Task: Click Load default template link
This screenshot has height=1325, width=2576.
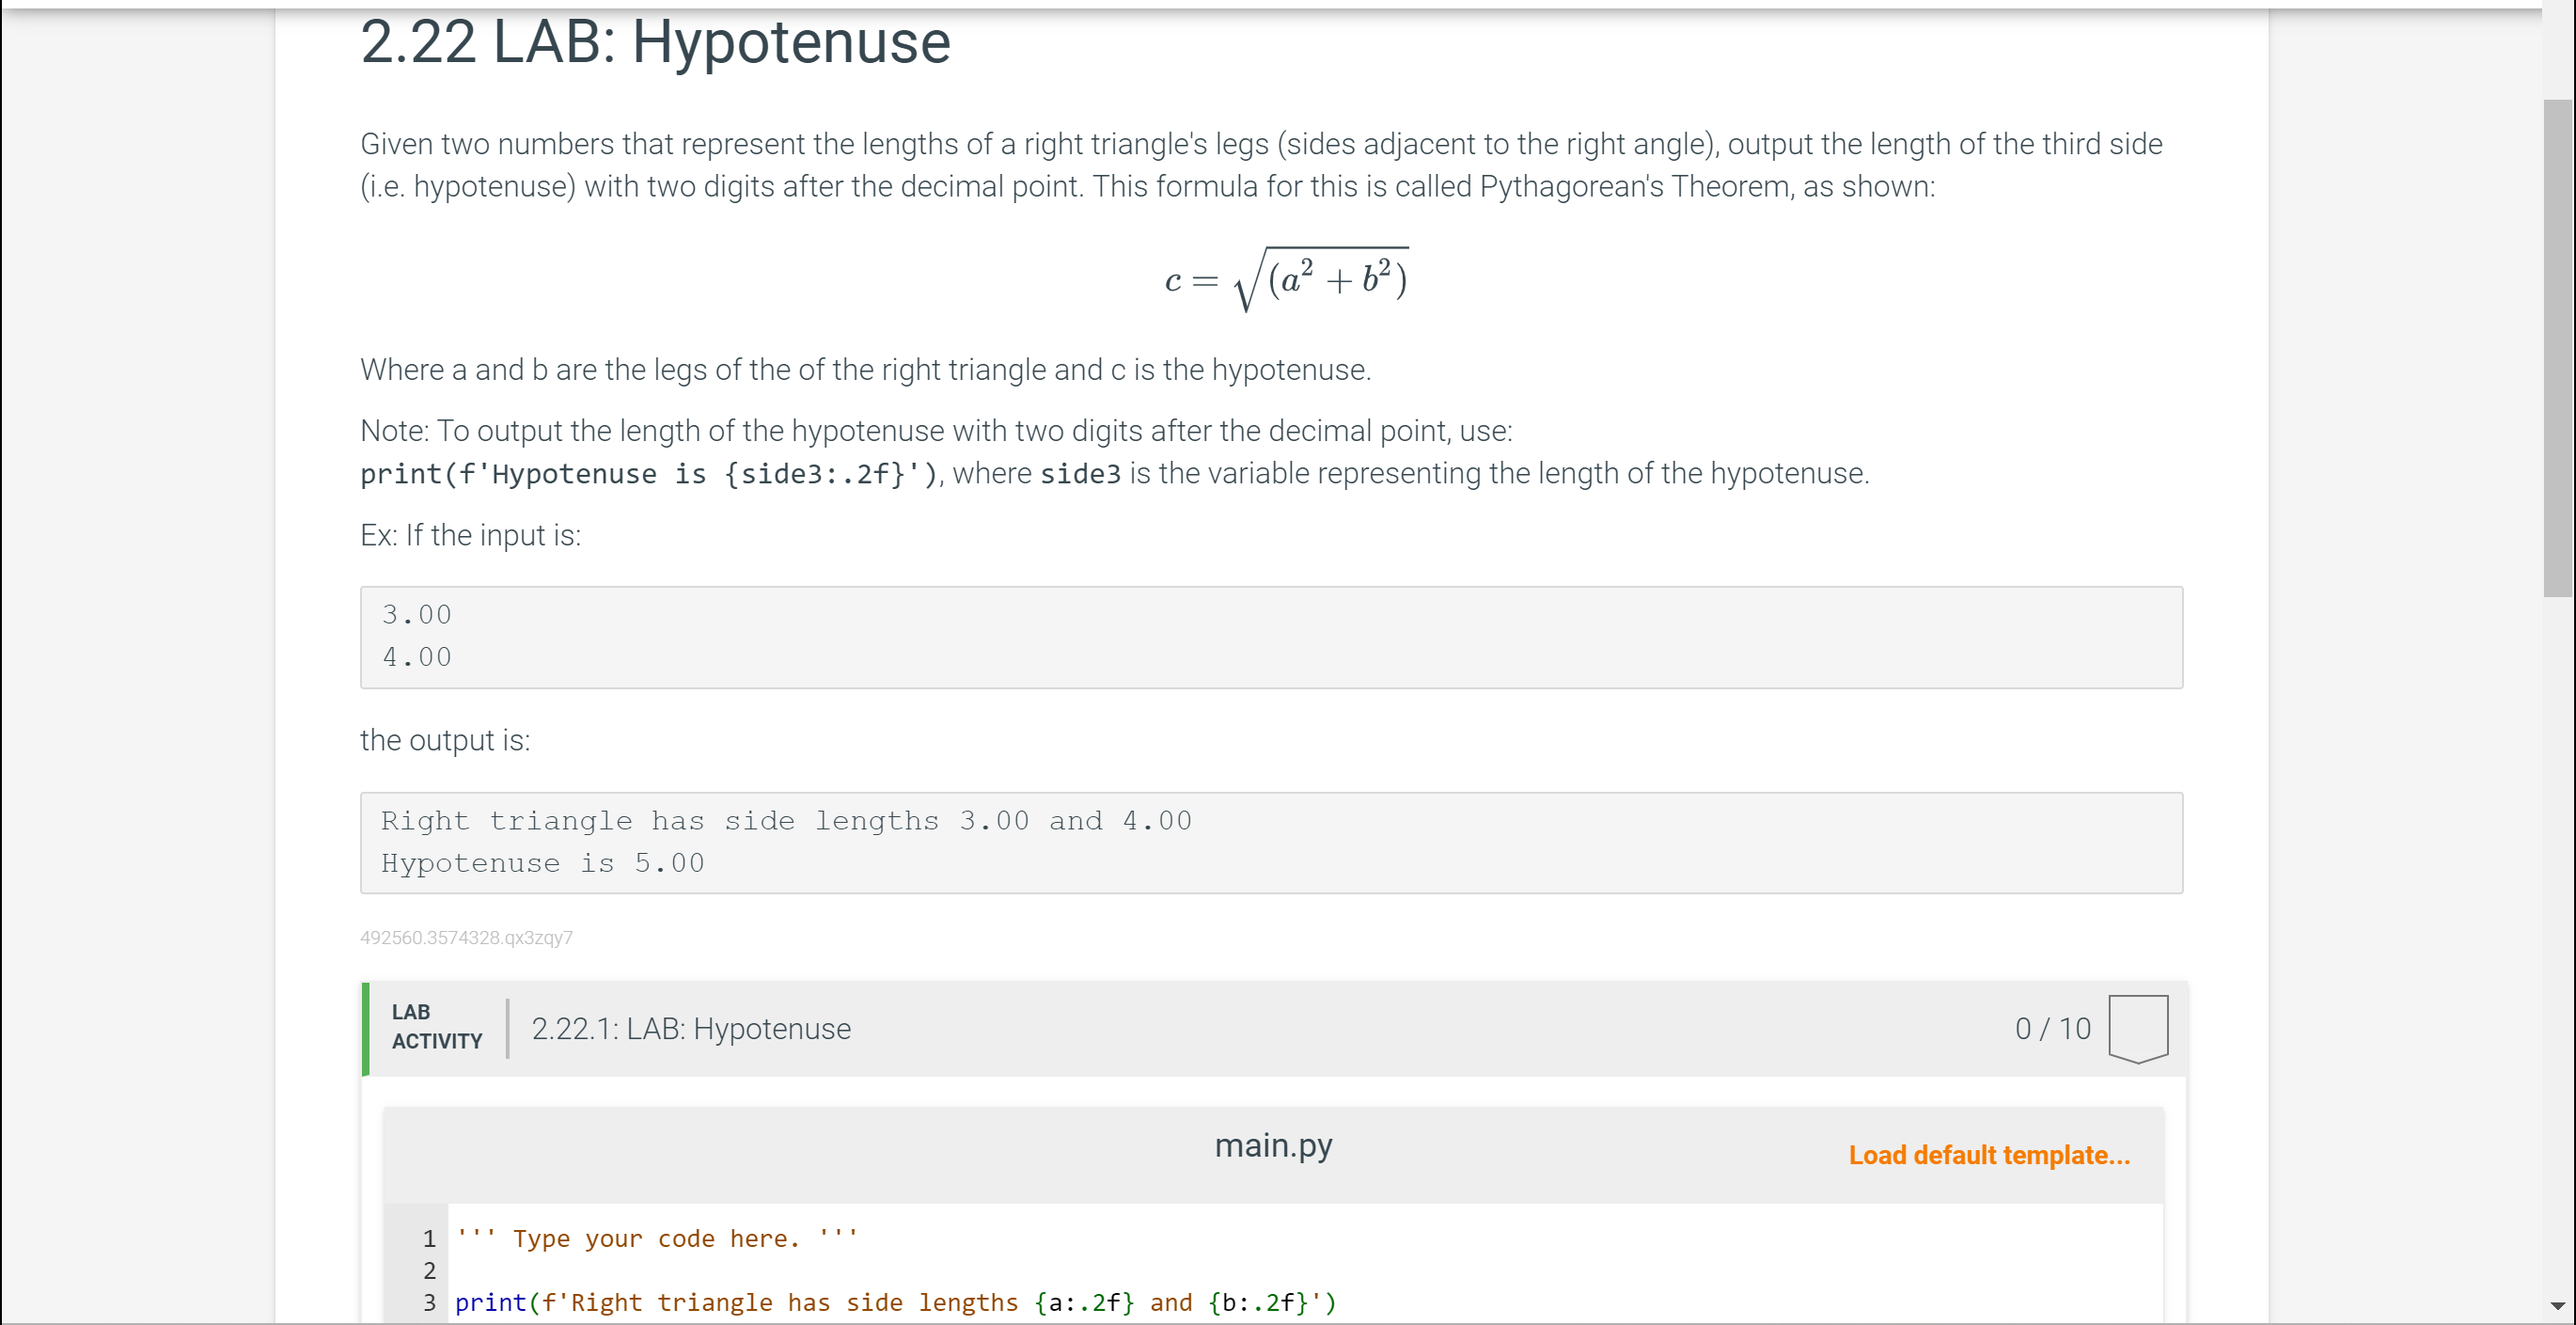Action: click(x=1988, y=1155)
